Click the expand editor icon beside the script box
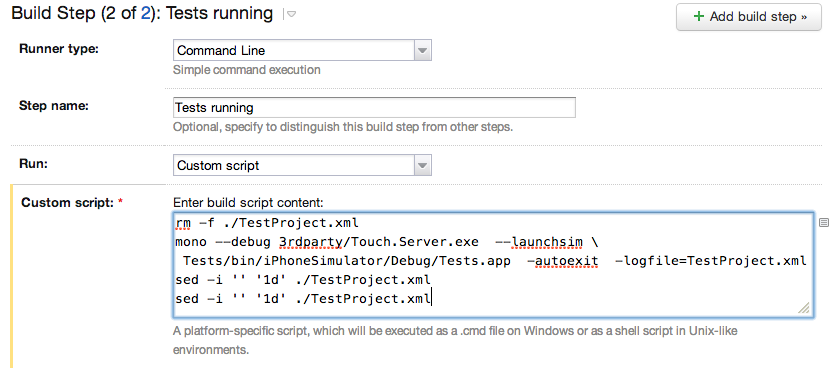 (824, 222)
